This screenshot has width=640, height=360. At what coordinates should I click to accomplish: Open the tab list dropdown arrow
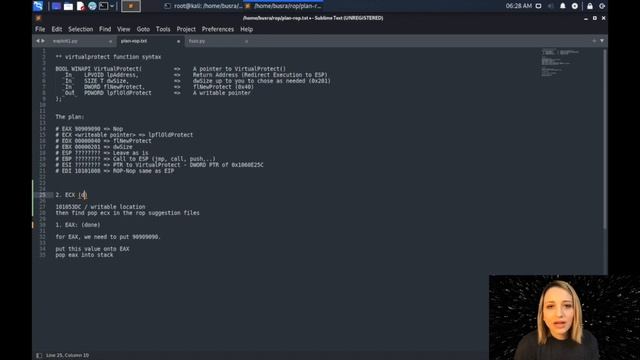[602, 41]
